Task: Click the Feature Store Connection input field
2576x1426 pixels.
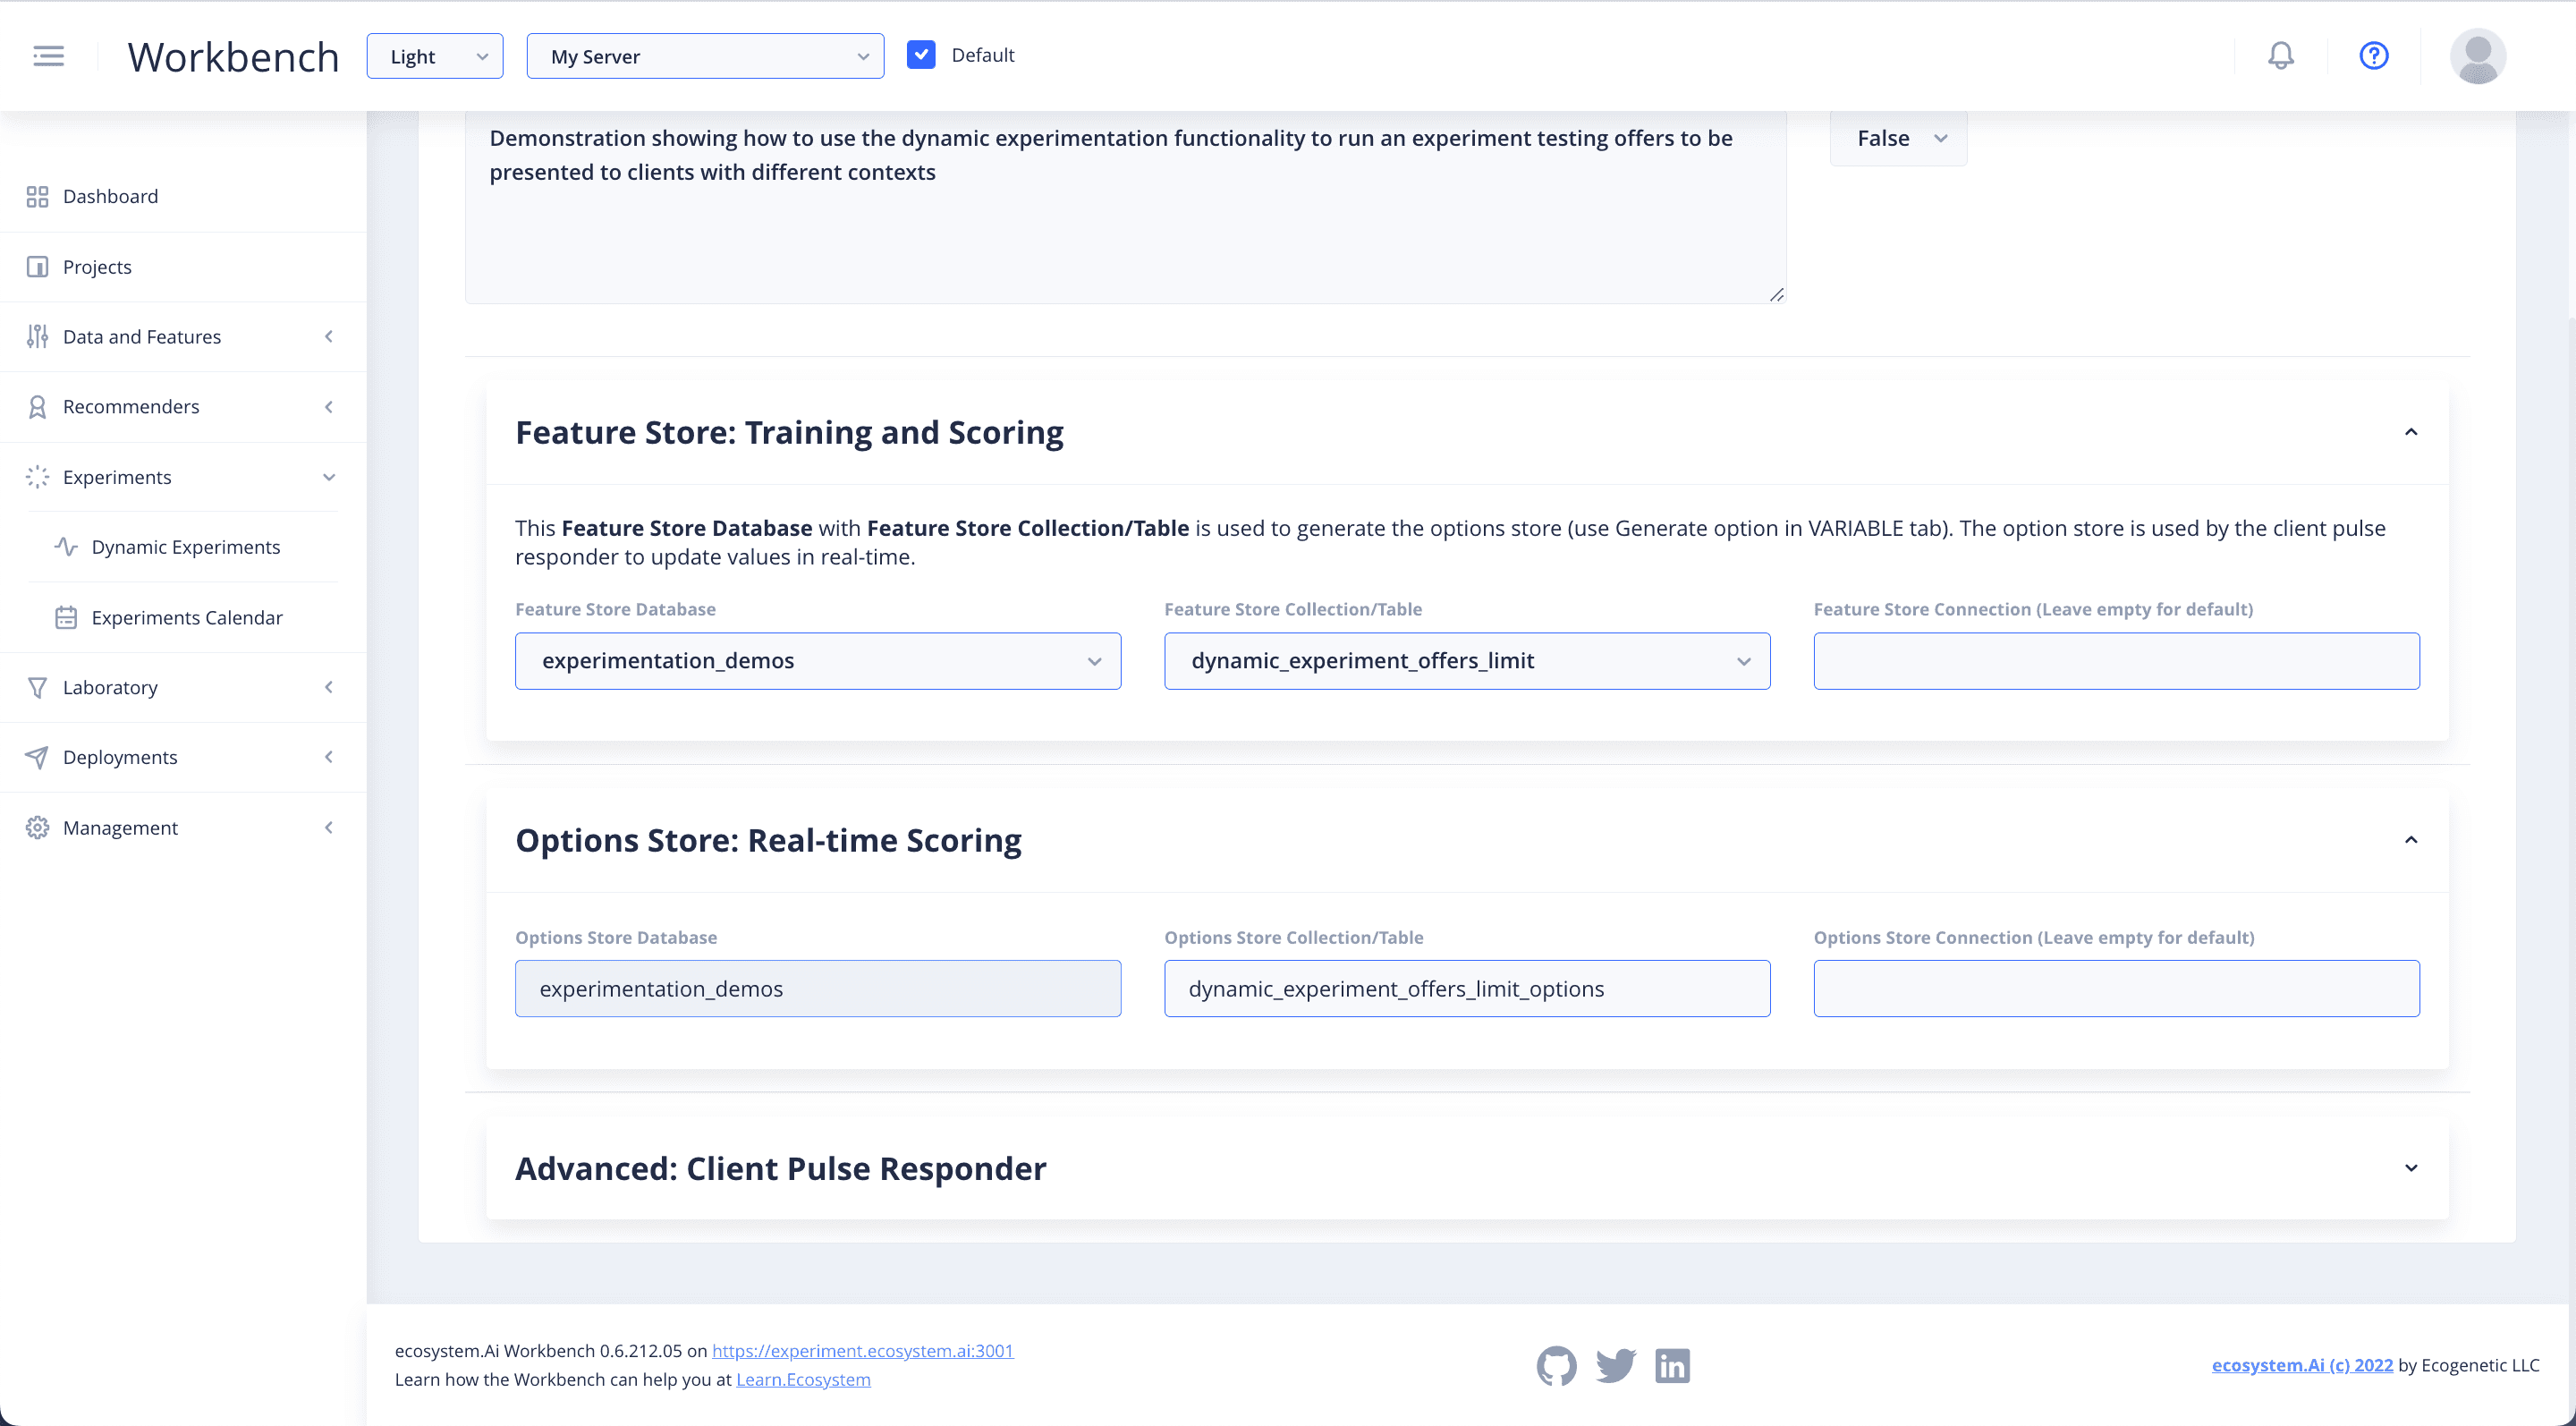Action: point(2115,660)
